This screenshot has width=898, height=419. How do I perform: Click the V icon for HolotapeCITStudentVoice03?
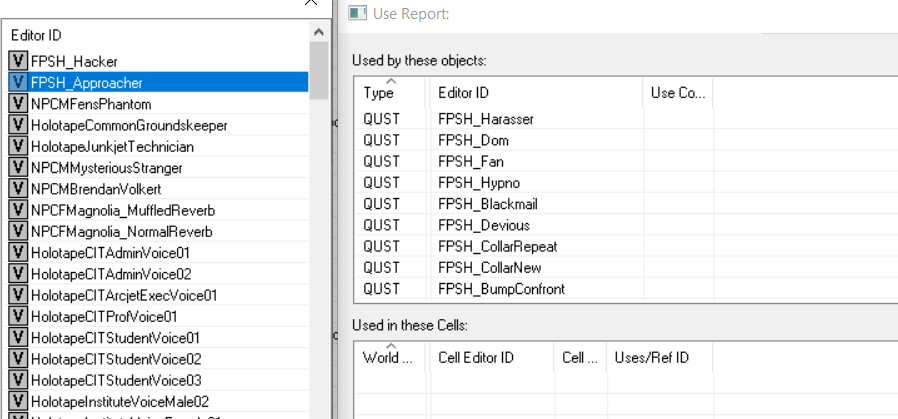pyautogui.click(x=18, y=379)
